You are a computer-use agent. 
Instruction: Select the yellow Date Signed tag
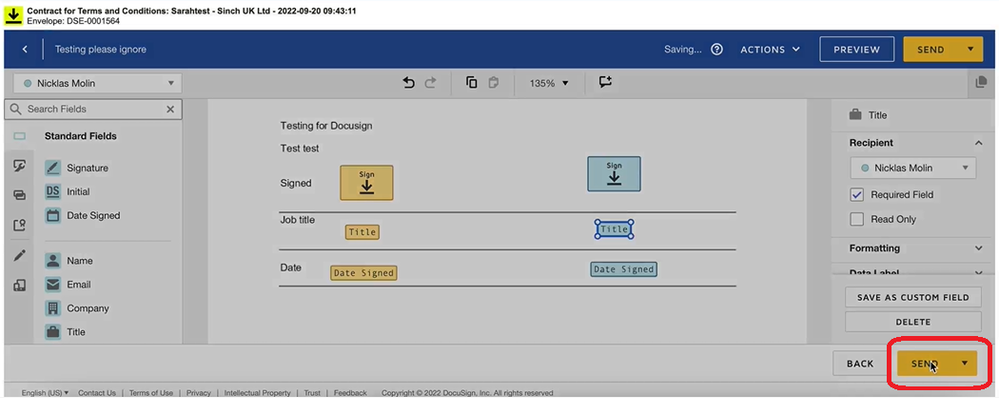pos(364,273)
